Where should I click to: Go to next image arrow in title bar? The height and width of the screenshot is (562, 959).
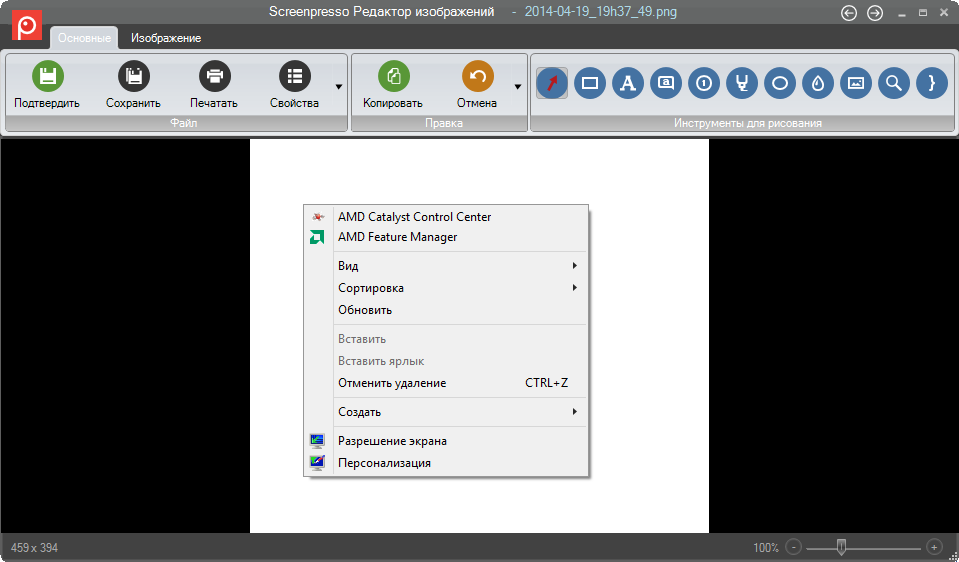875,13
